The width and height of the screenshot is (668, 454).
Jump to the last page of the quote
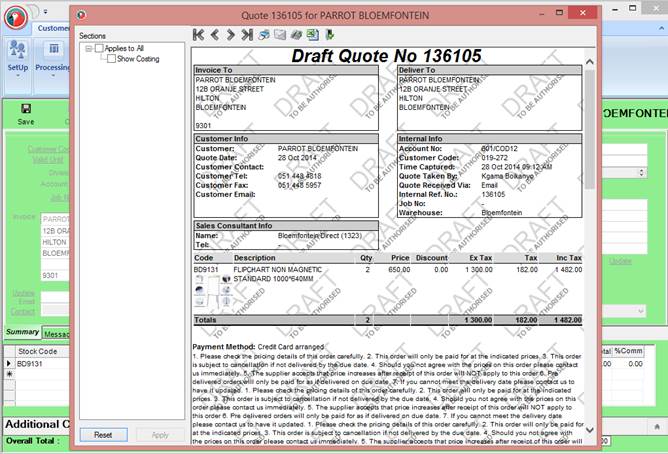click(246, 34)
